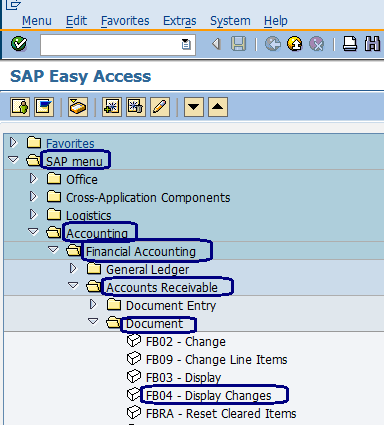Select Financial Accounting tree label
384x427 pixels.
pos(141,252)
